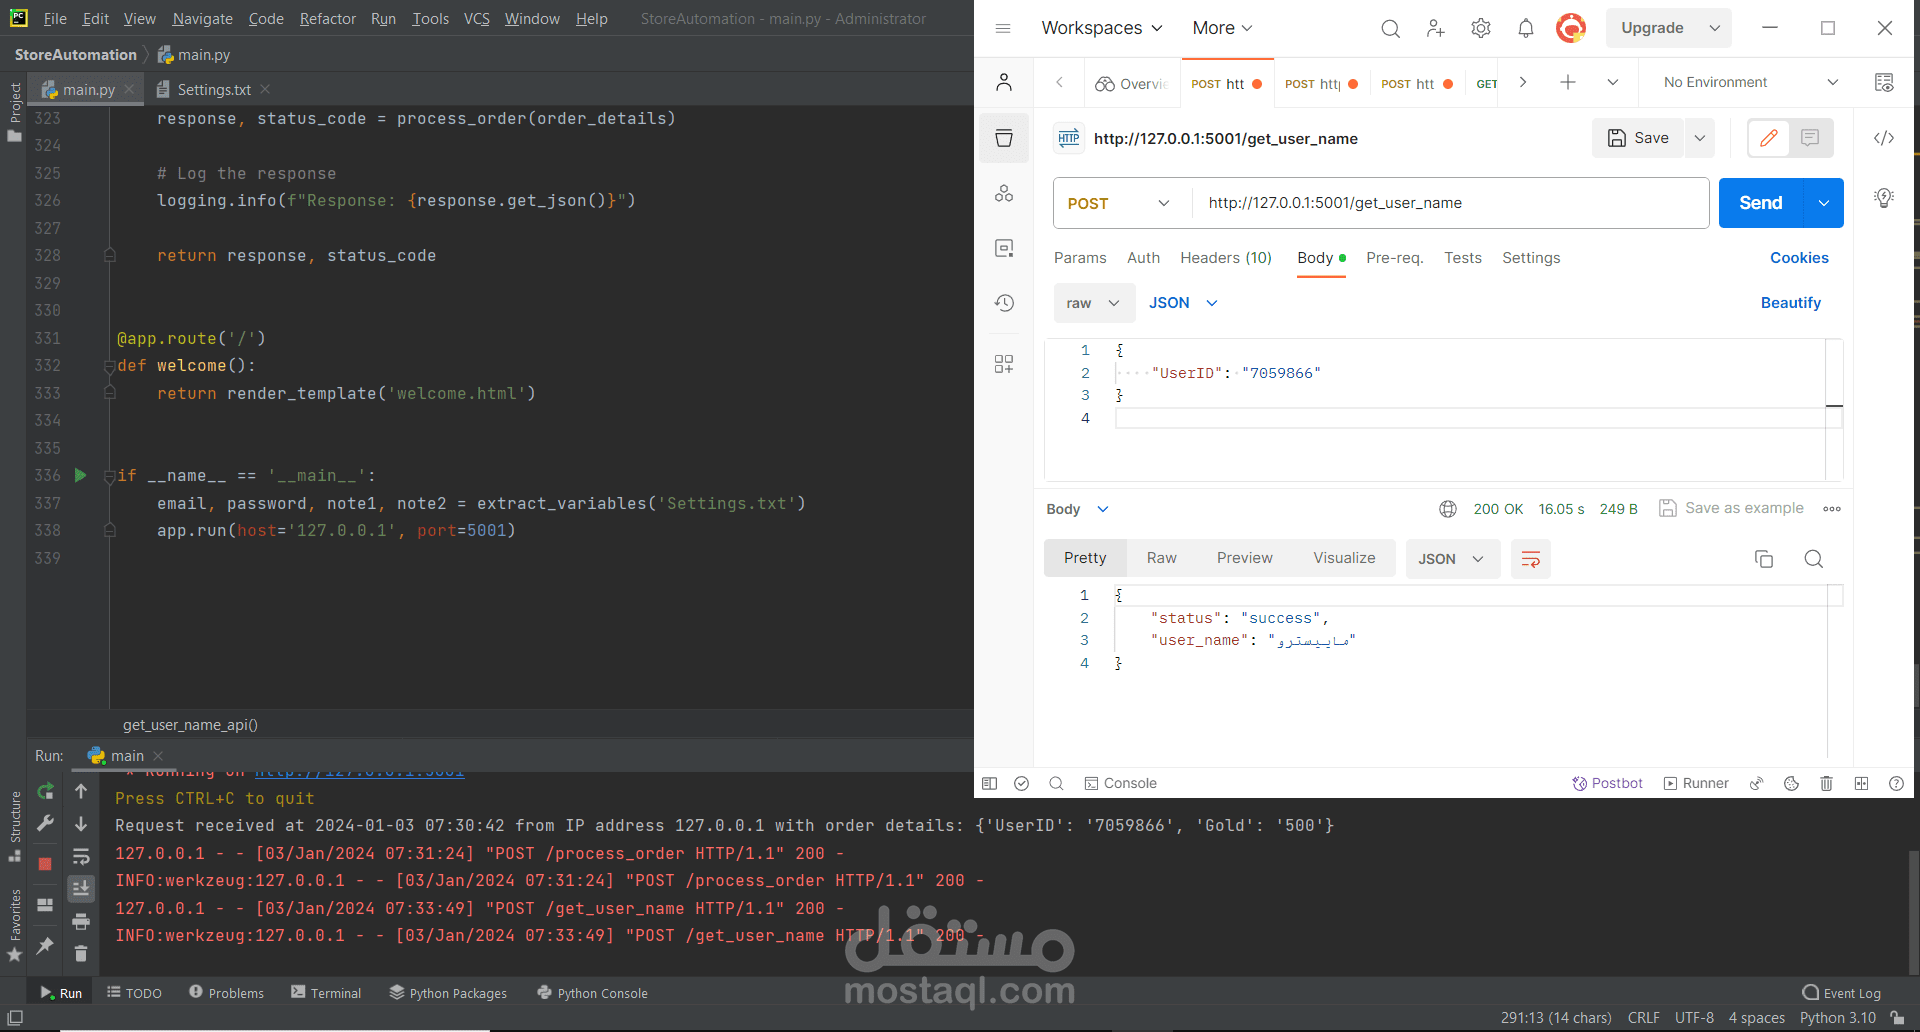Open the code snippet panel icon
The height and width of the screenshot is (1032, 1920).
(x=1884, y=138)
